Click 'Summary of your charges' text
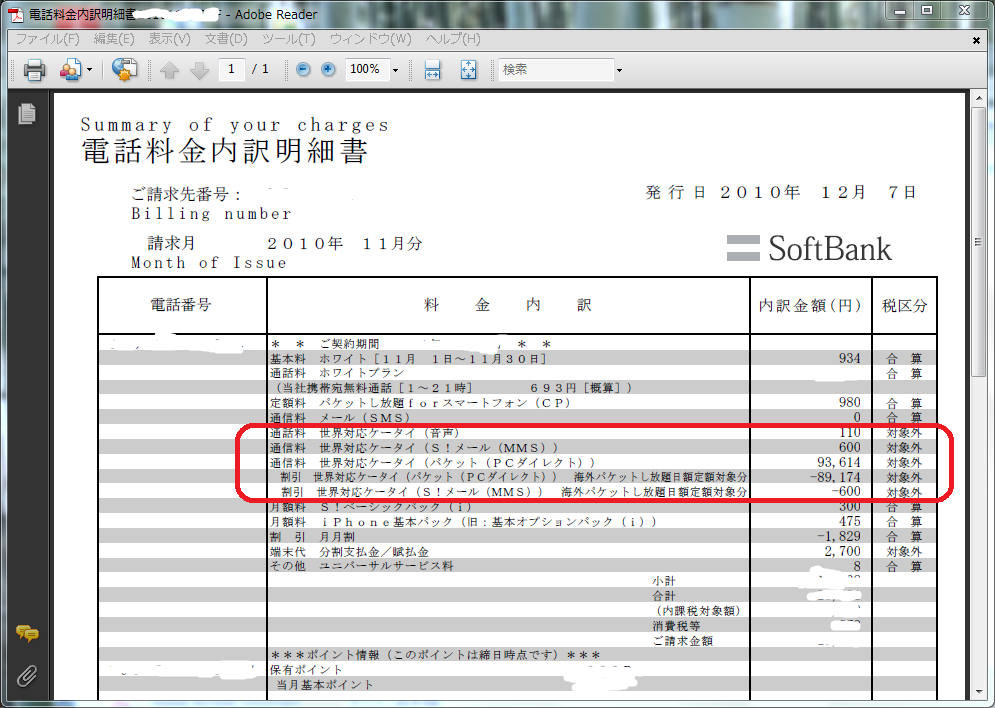 (235, 125)
